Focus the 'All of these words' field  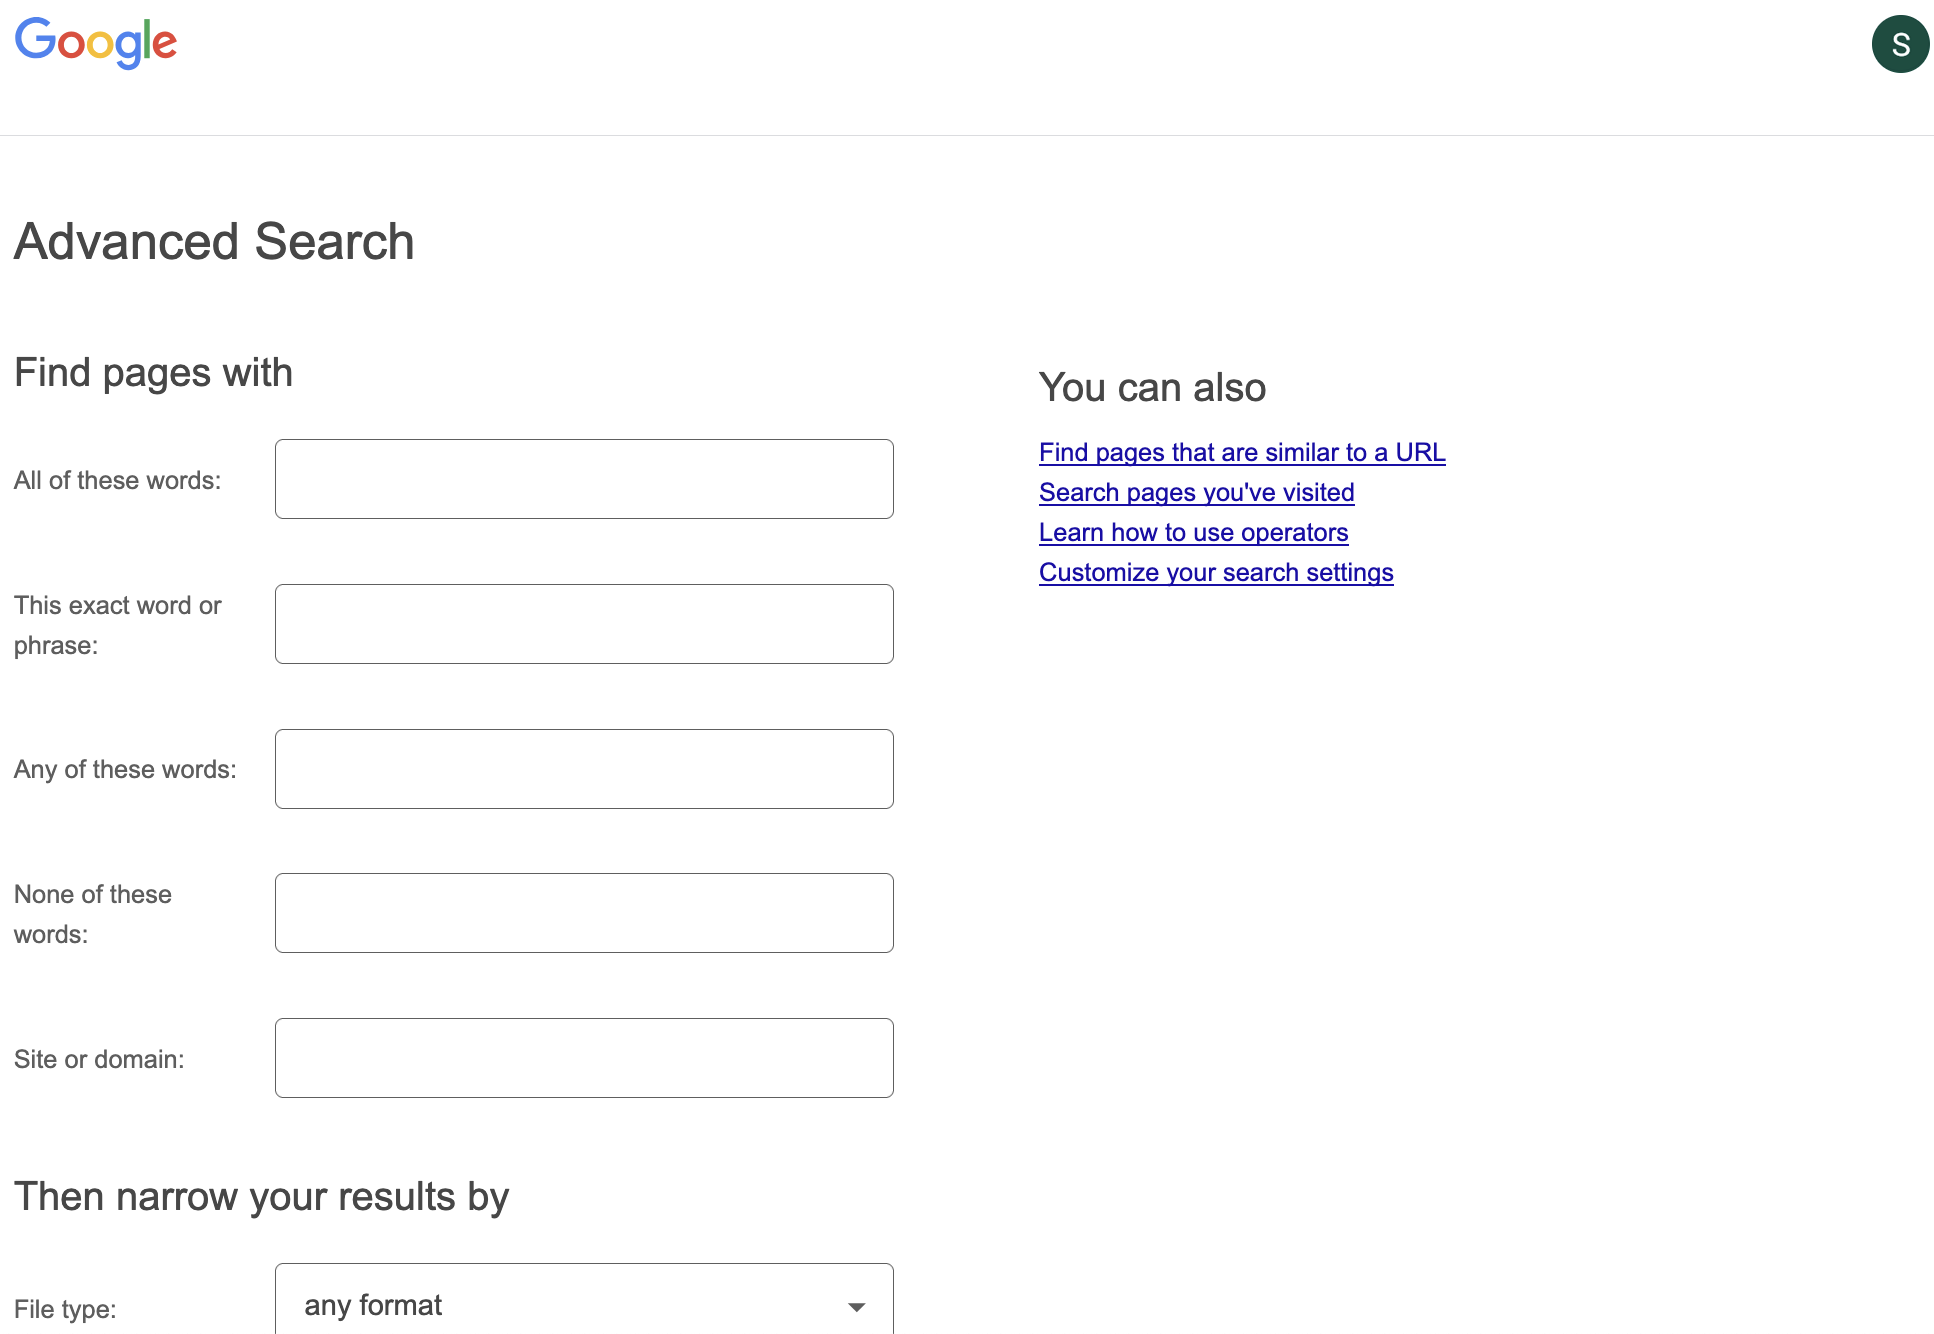(584, 479)
